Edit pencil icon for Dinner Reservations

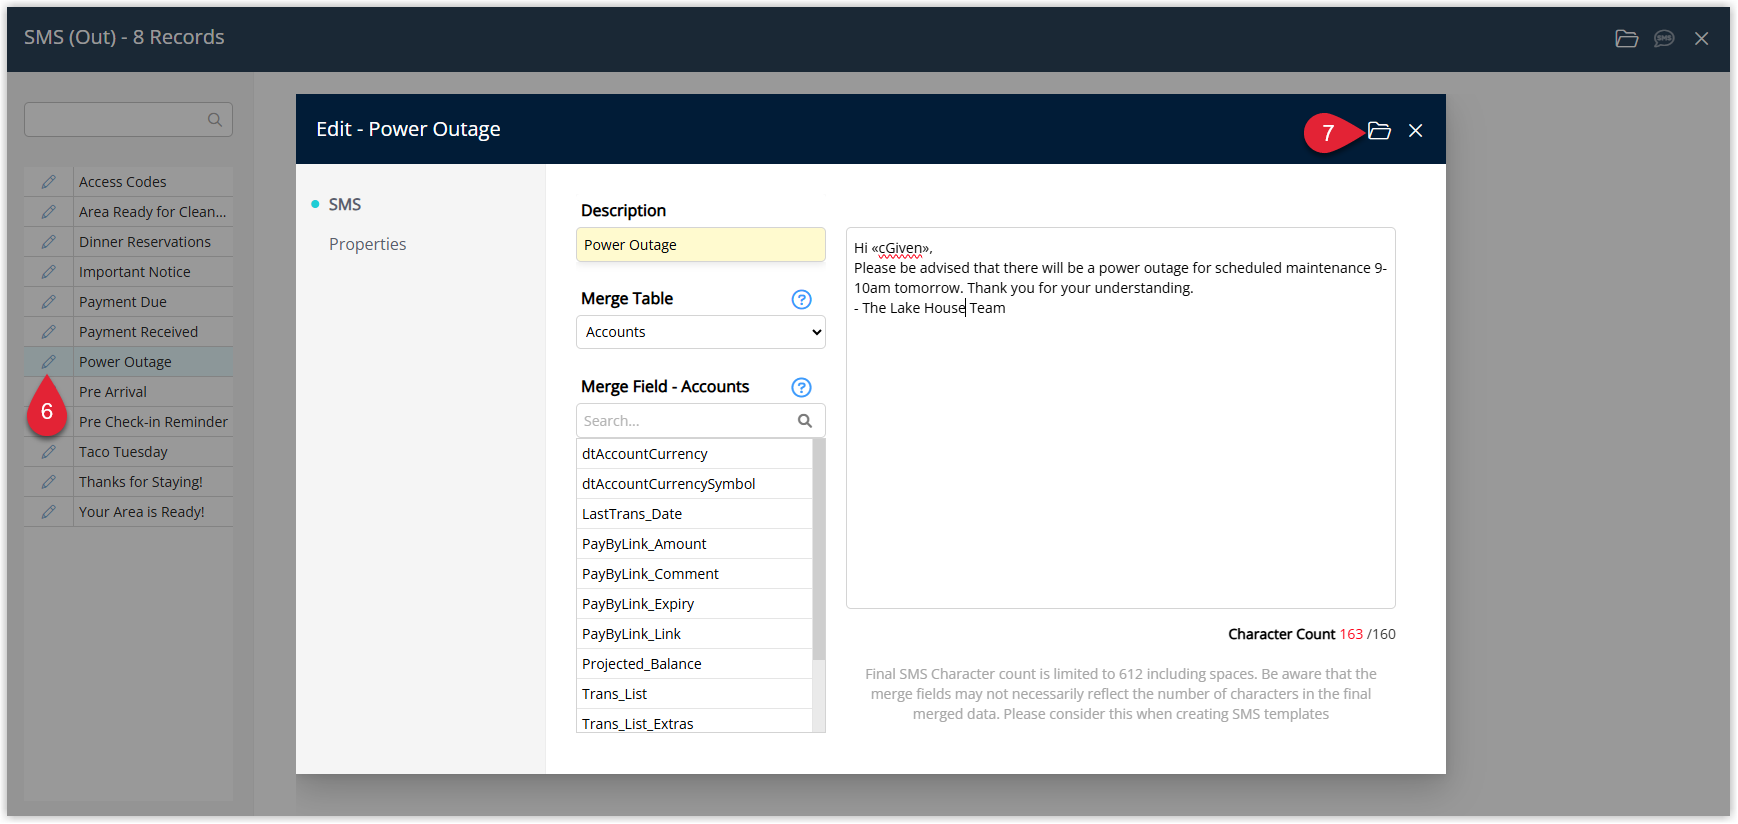48,242
